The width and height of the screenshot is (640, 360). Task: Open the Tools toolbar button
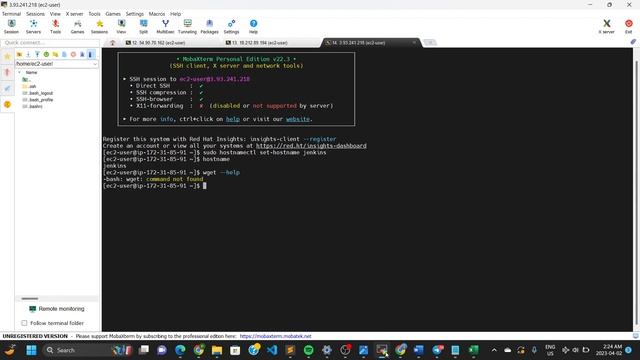click(x=56, y=27)
